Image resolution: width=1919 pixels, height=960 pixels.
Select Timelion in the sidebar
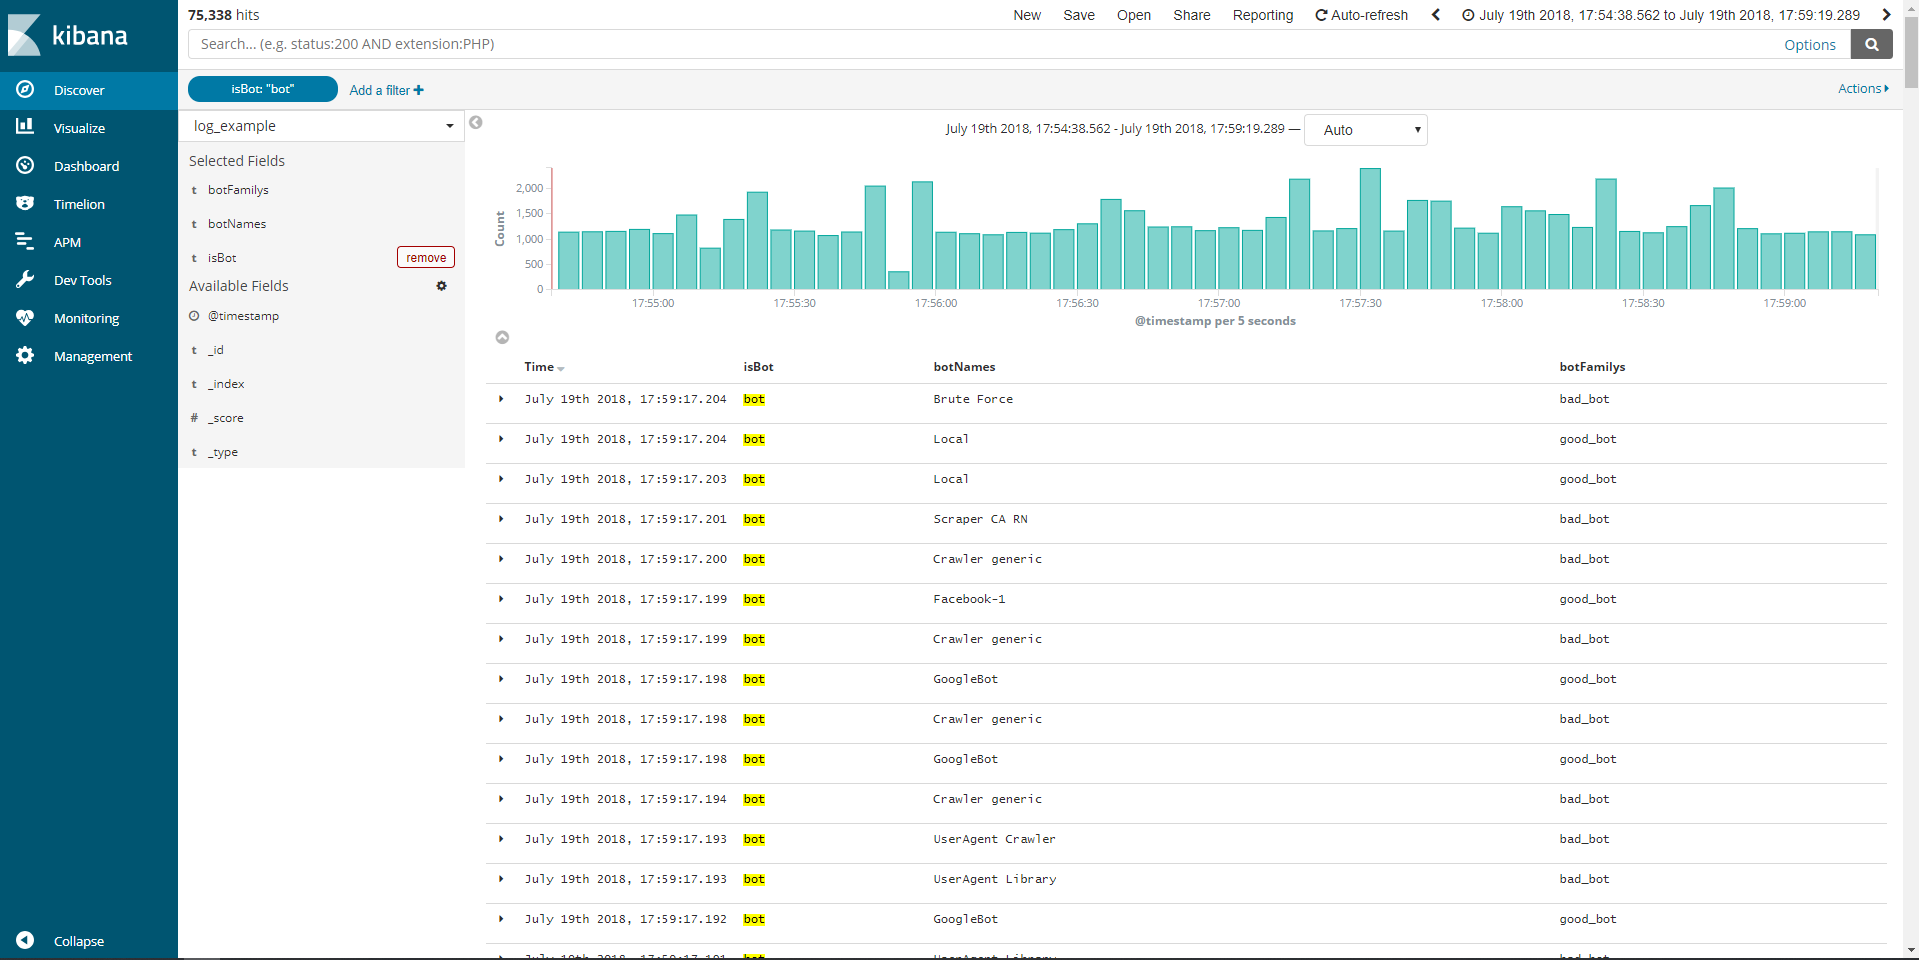79,203
